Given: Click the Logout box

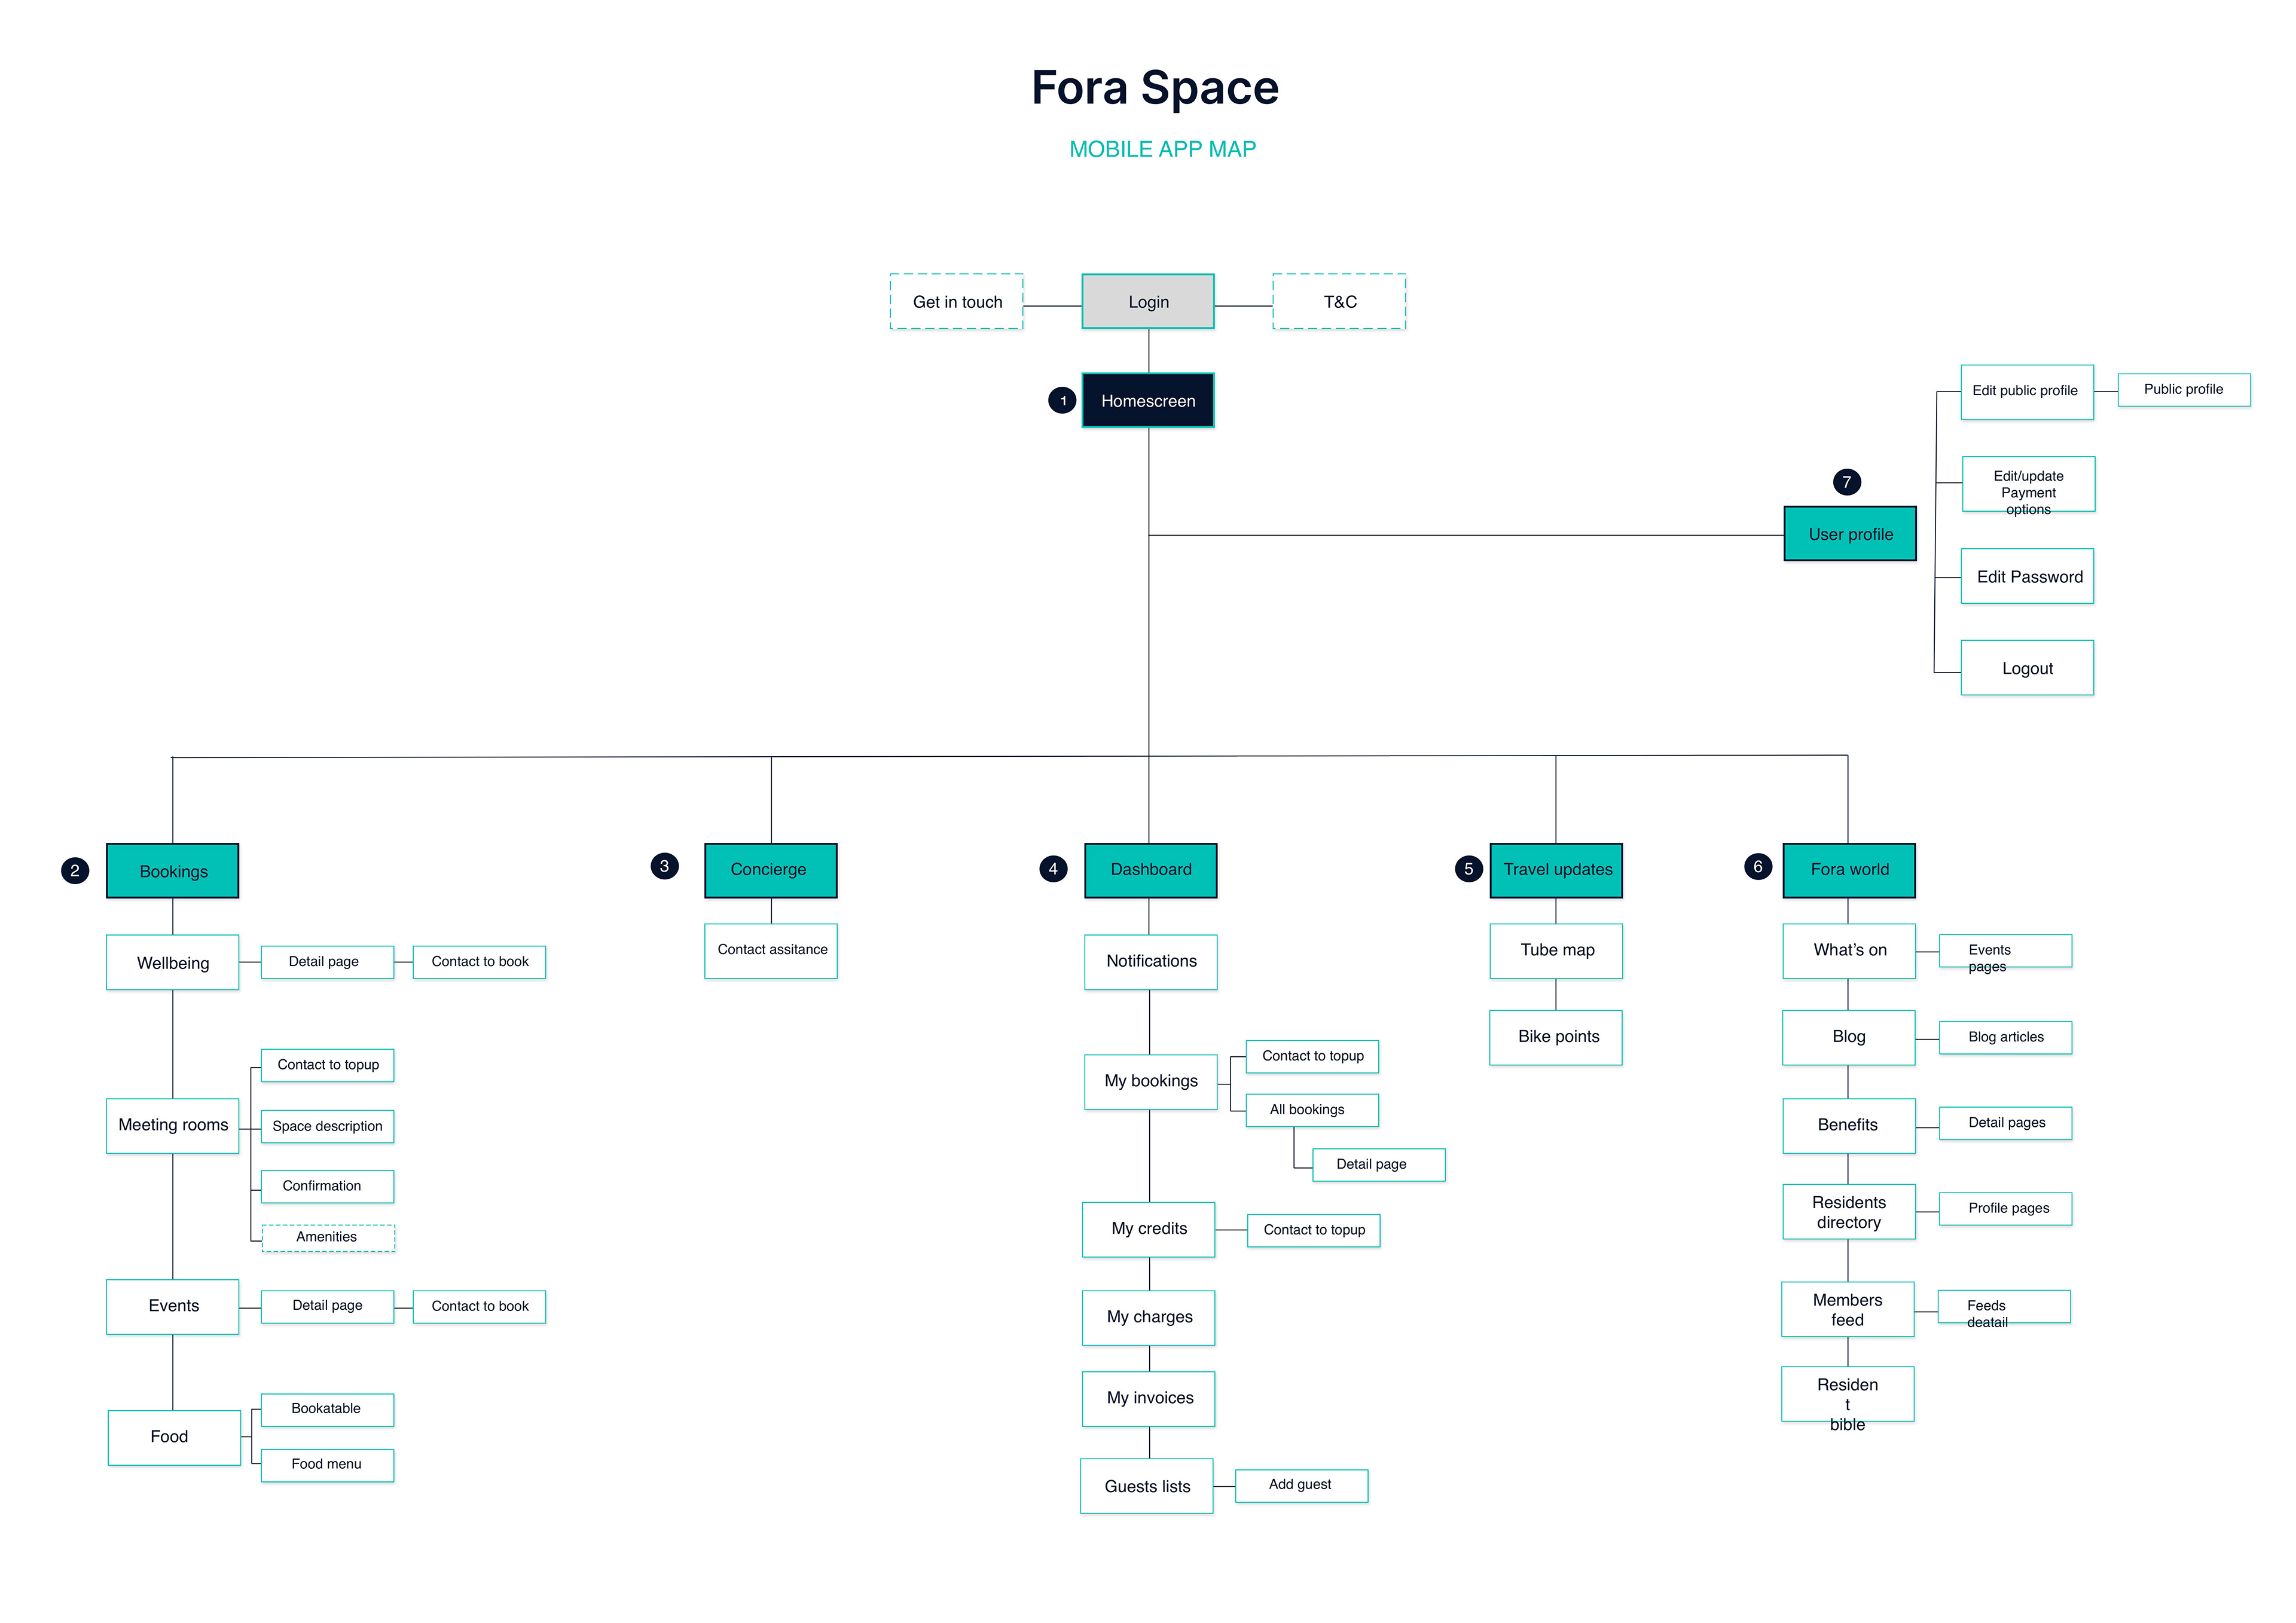Looking at the screenshot, I should 2027,668.
